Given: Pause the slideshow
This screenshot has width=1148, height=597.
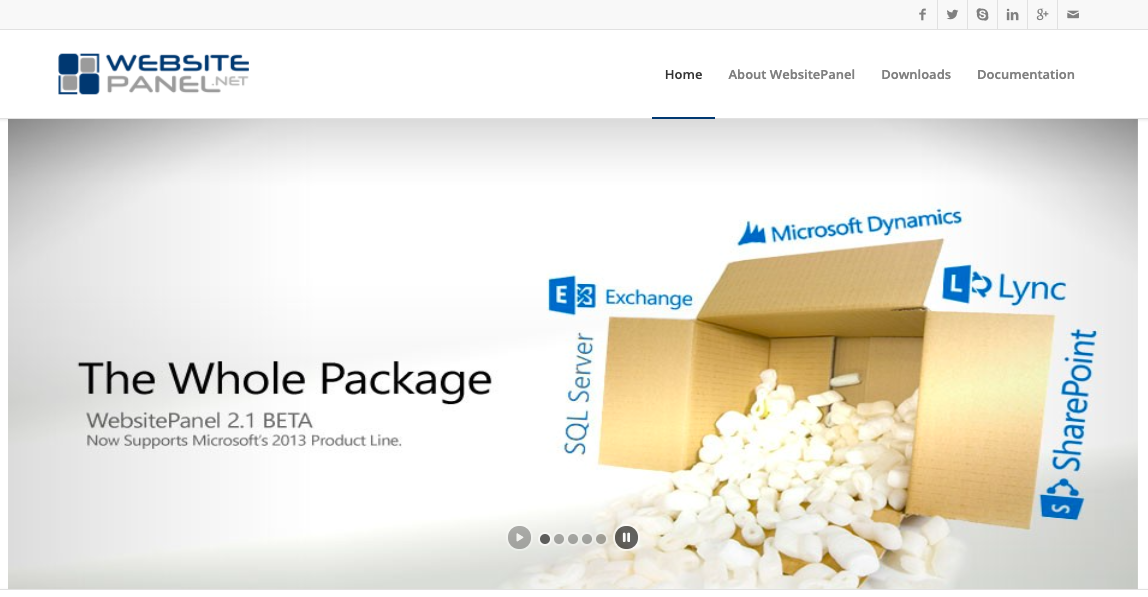Looking at the screenshot, I should coord(626,538).
